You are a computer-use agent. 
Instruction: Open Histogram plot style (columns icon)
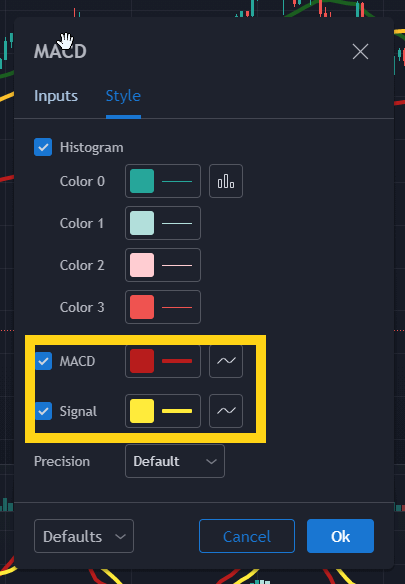226,181
